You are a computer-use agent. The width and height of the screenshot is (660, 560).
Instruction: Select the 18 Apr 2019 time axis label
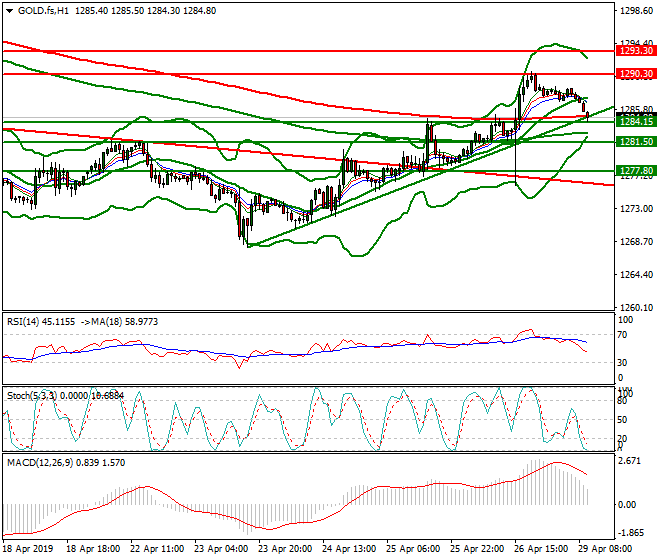point(28,549)
